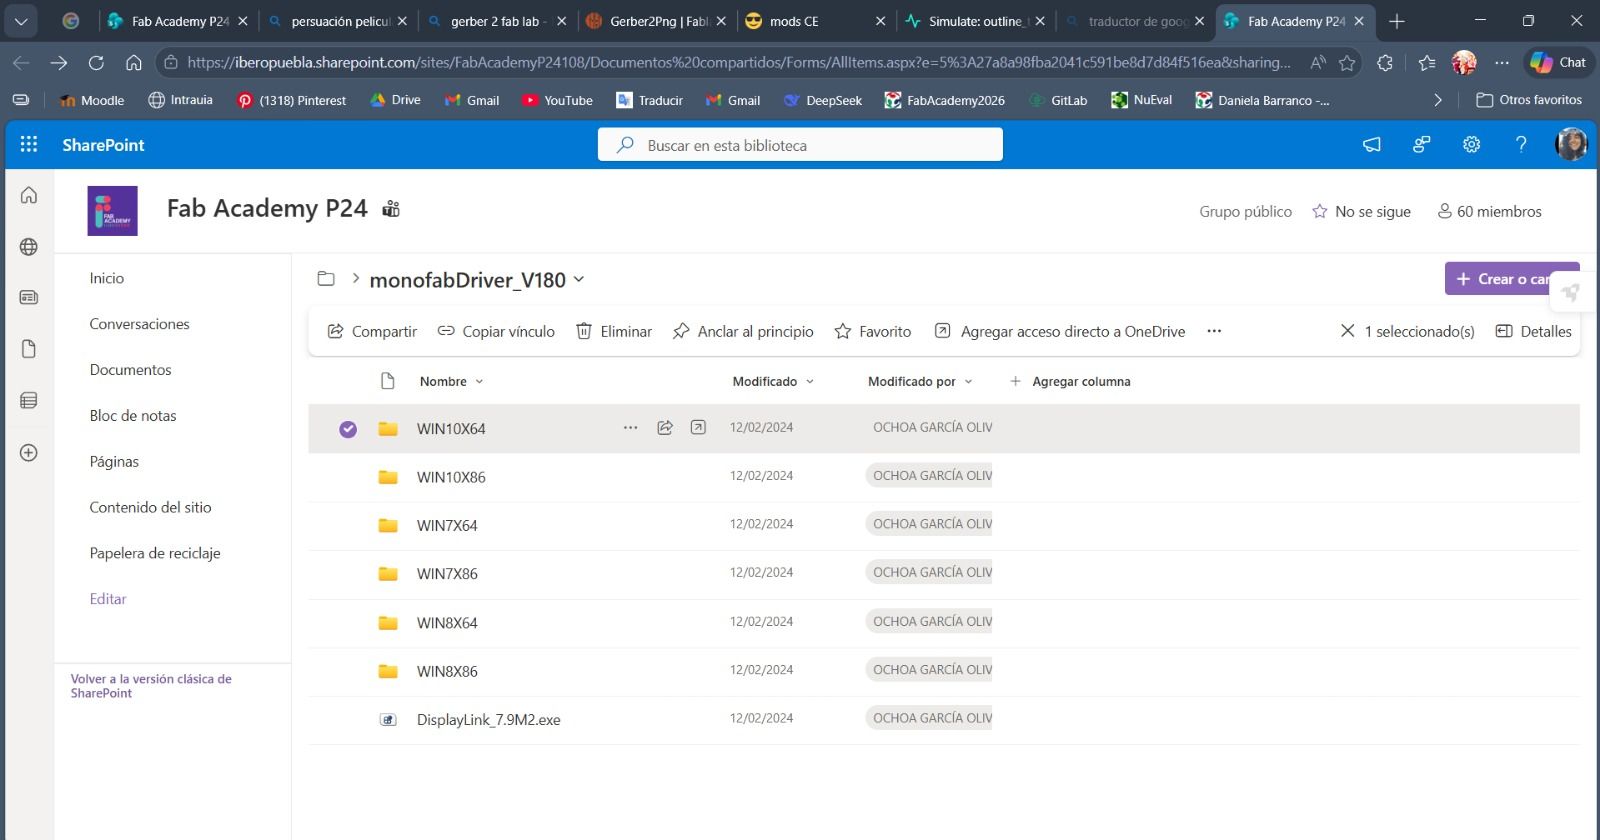
Task: Open Páginas in site navigation
Action: [x=114, y=462]
